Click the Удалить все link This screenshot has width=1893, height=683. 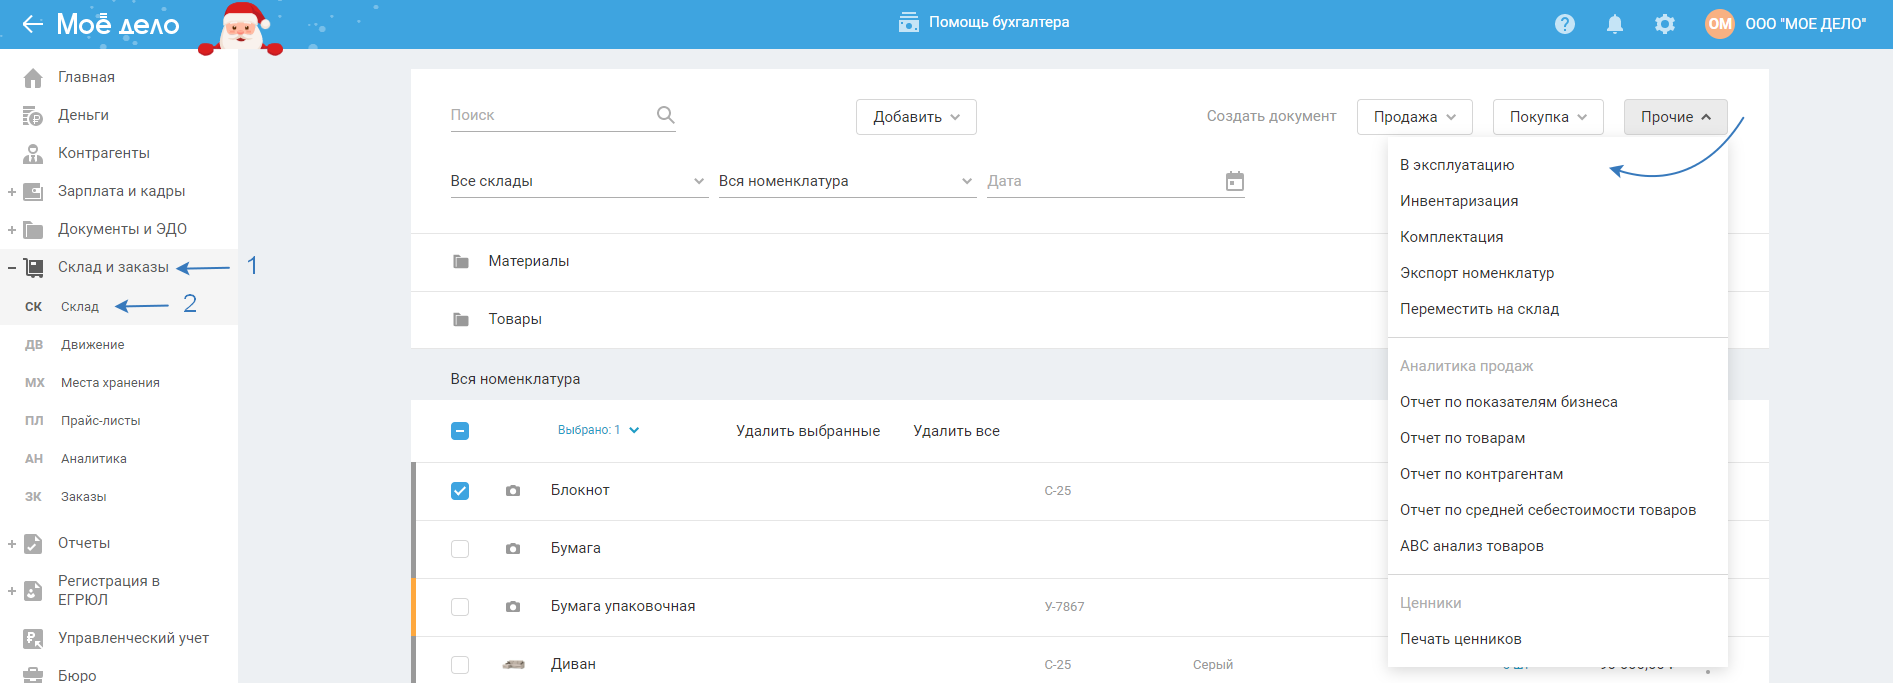[x=956, y=431]
